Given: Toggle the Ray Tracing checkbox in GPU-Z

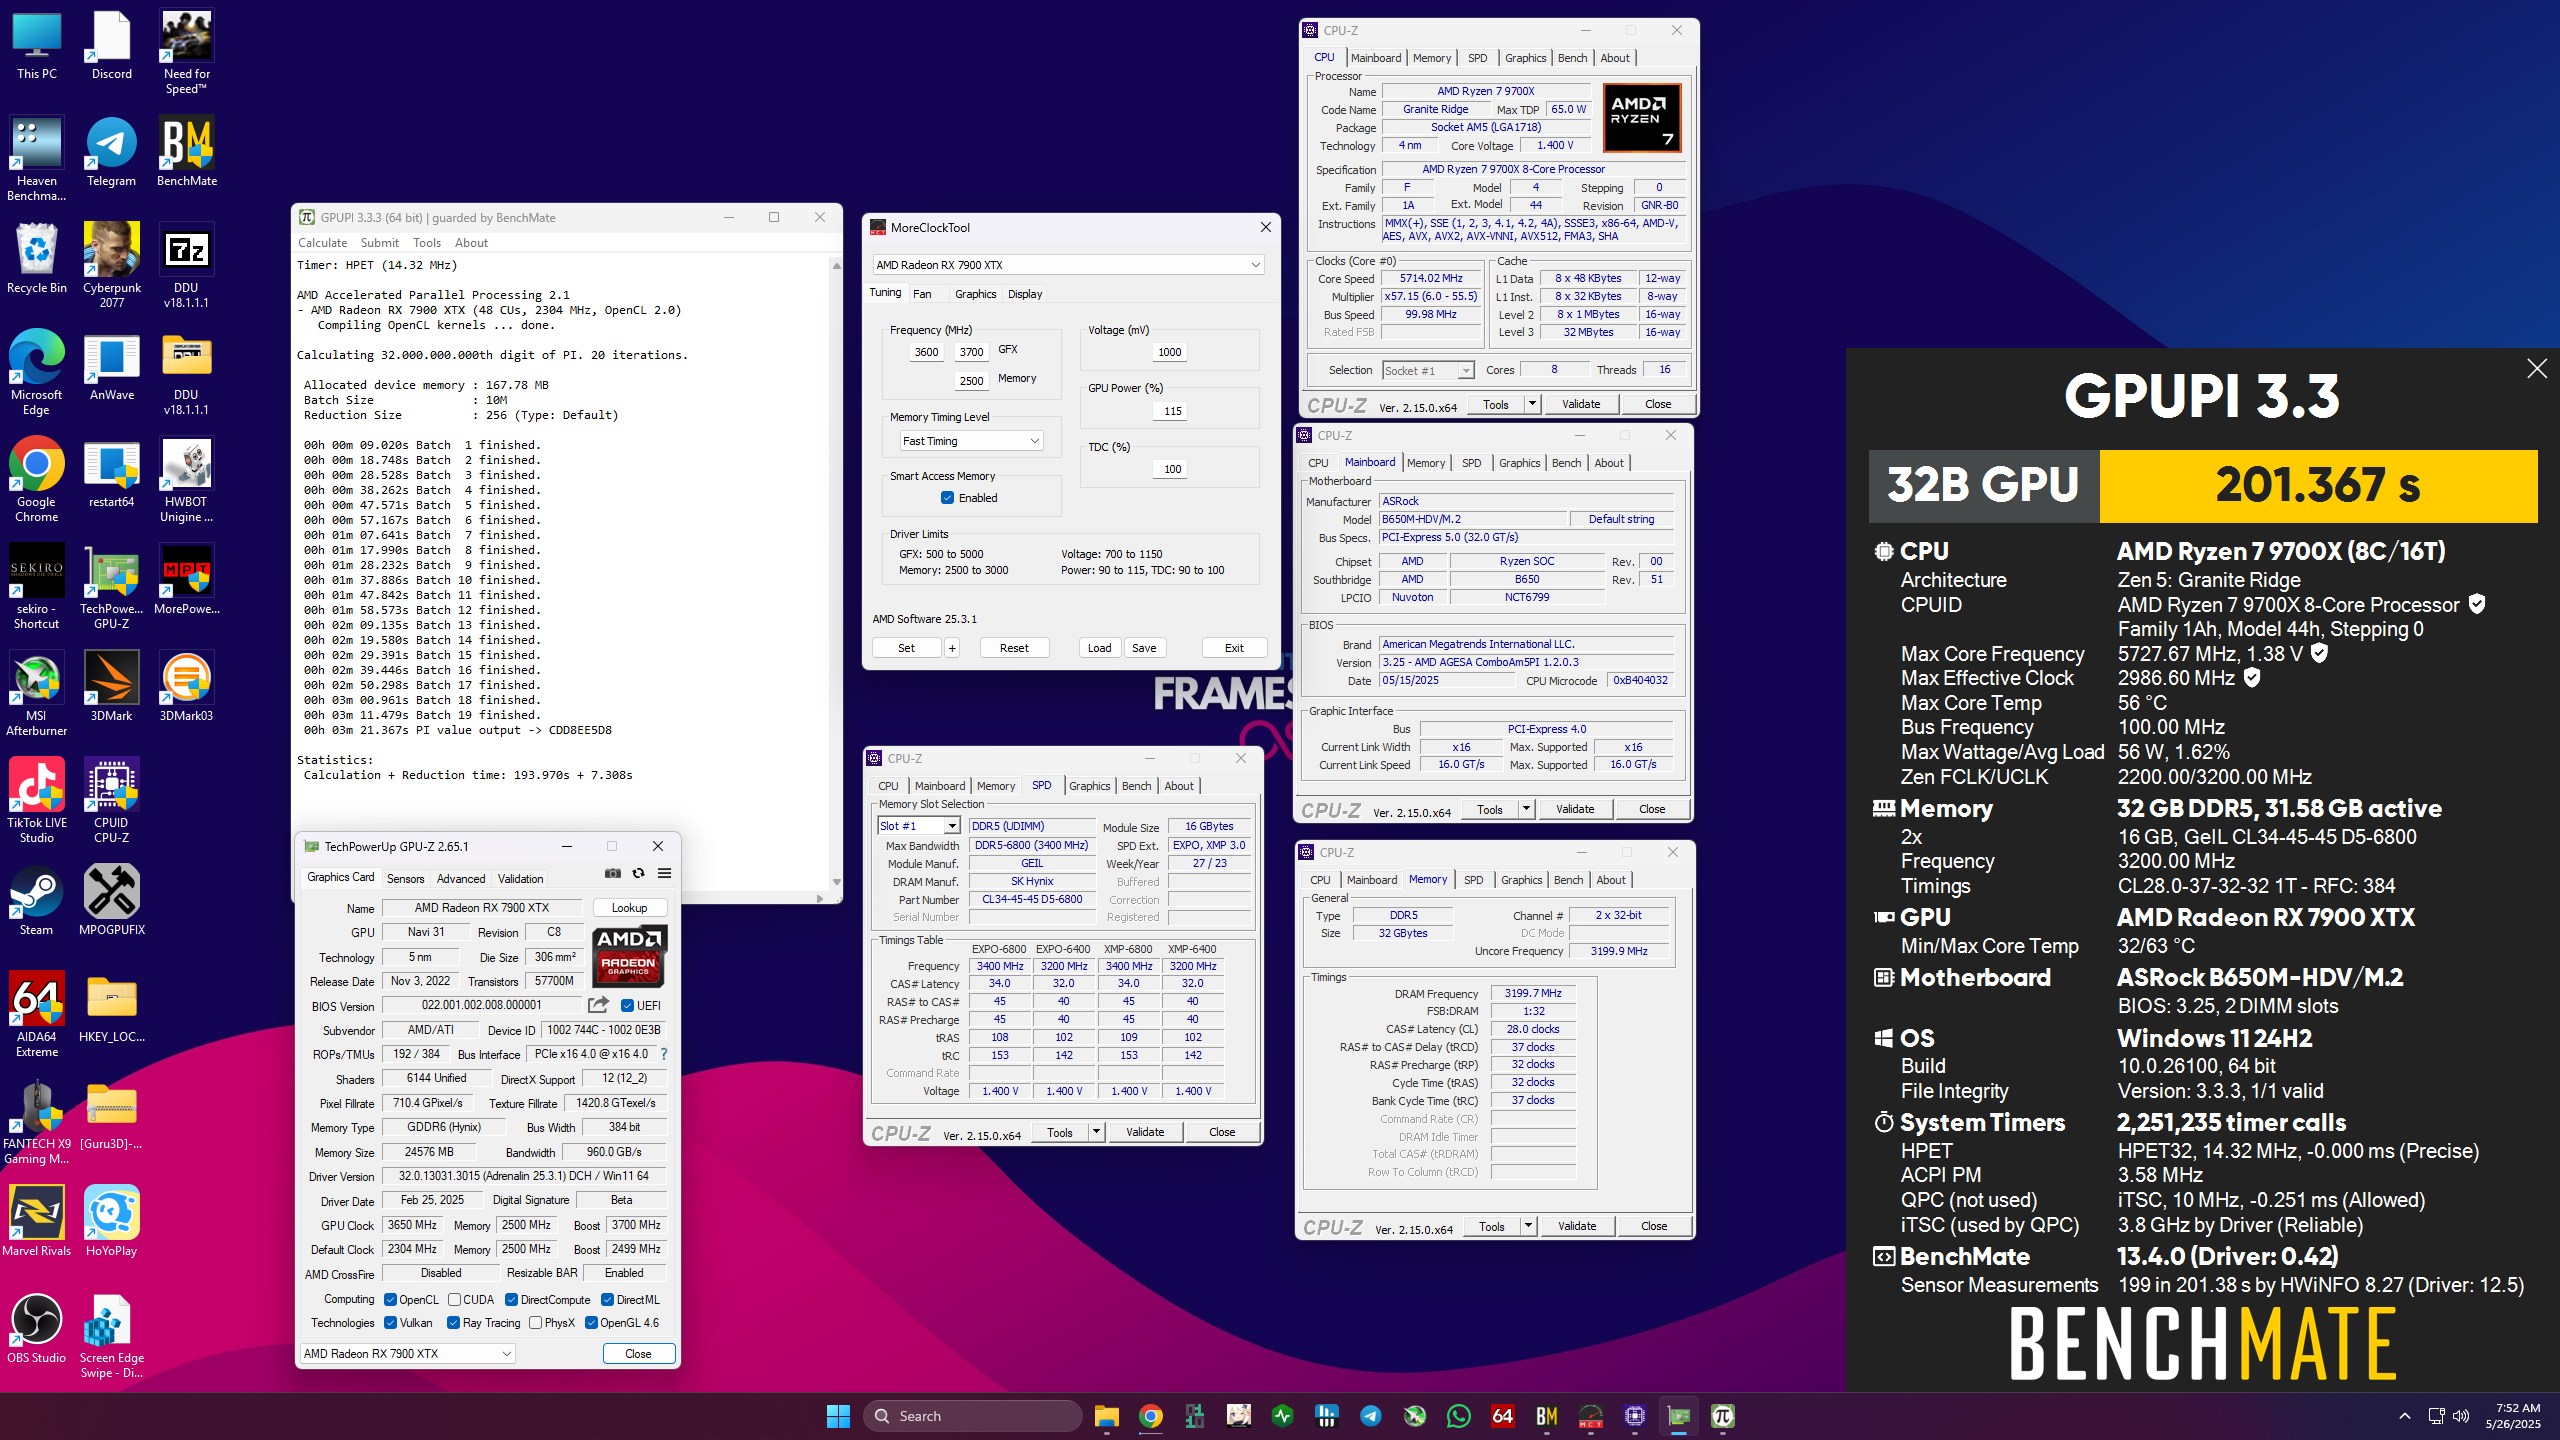Looking at the screenshot, I should coord(453,1323).
